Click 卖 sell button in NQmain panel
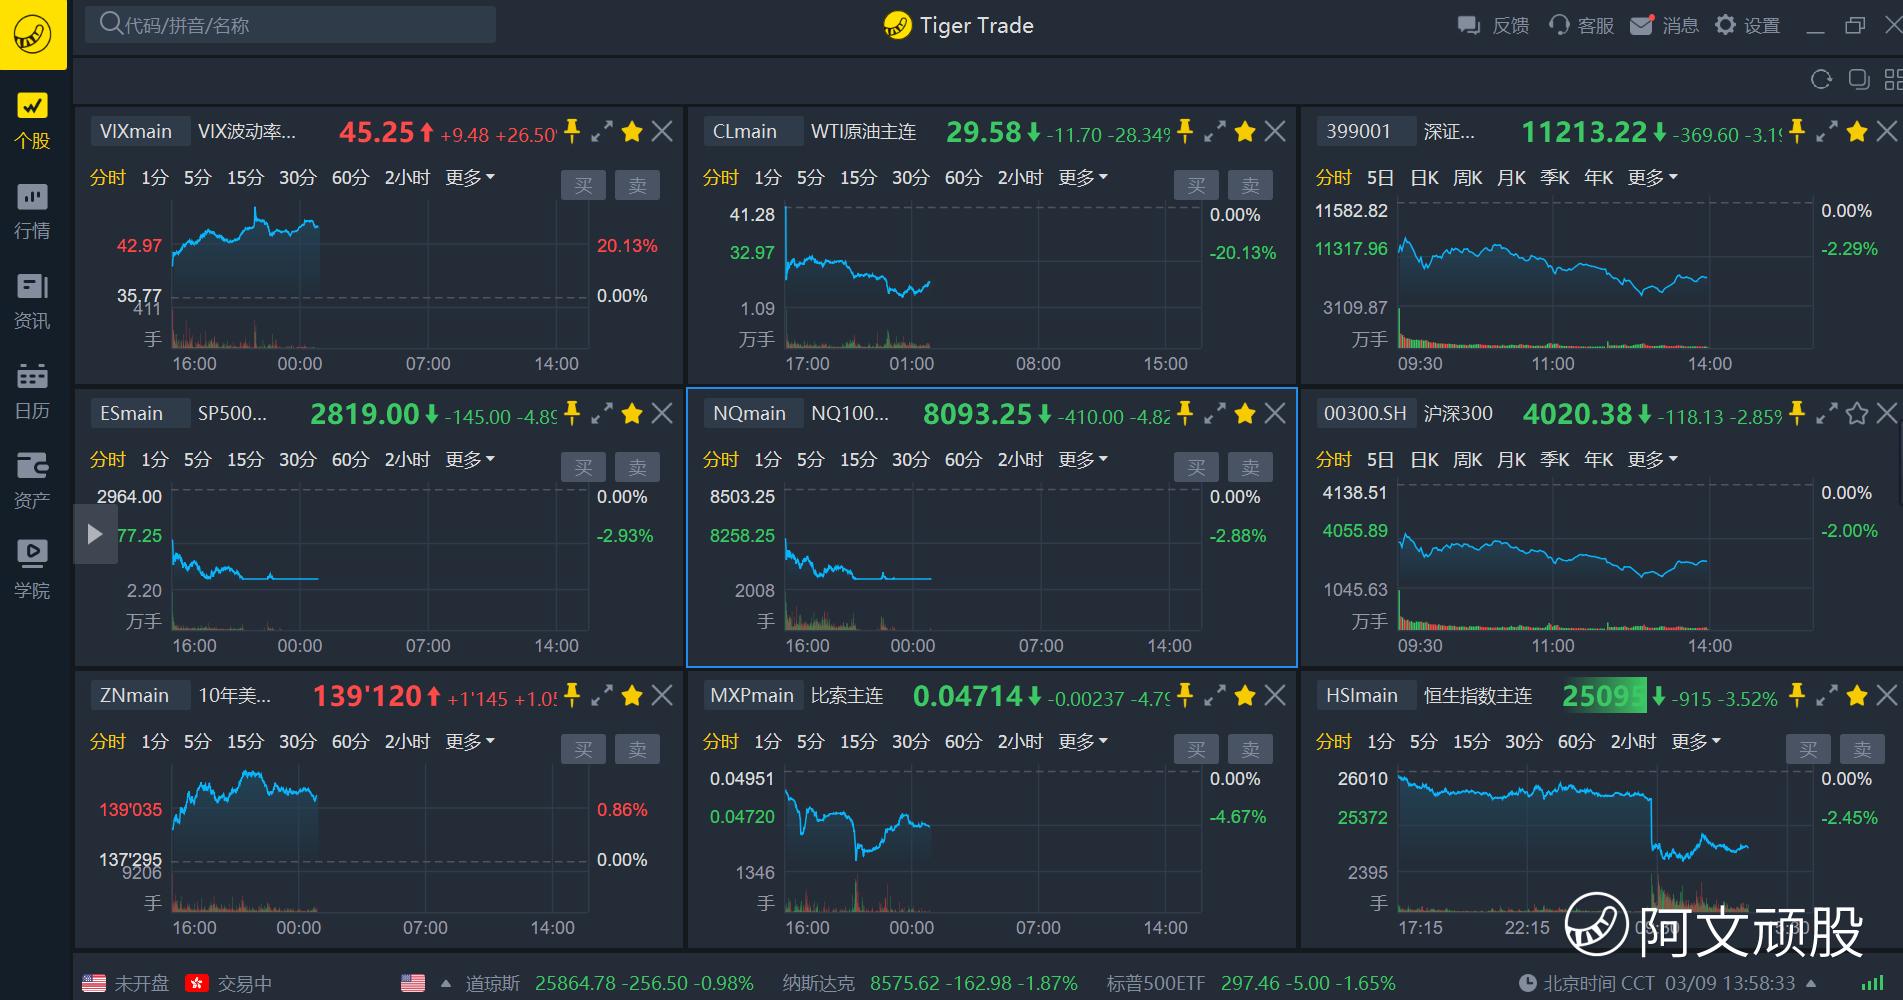Image resolution: width=1903 pixels, height=1000 pixels. (1250, 467)
